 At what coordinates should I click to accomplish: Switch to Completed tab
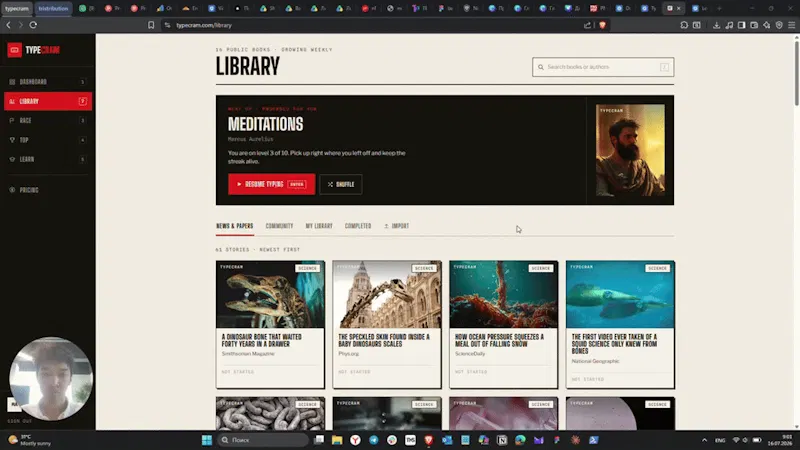pyautogui.click(x=358, y=226)
